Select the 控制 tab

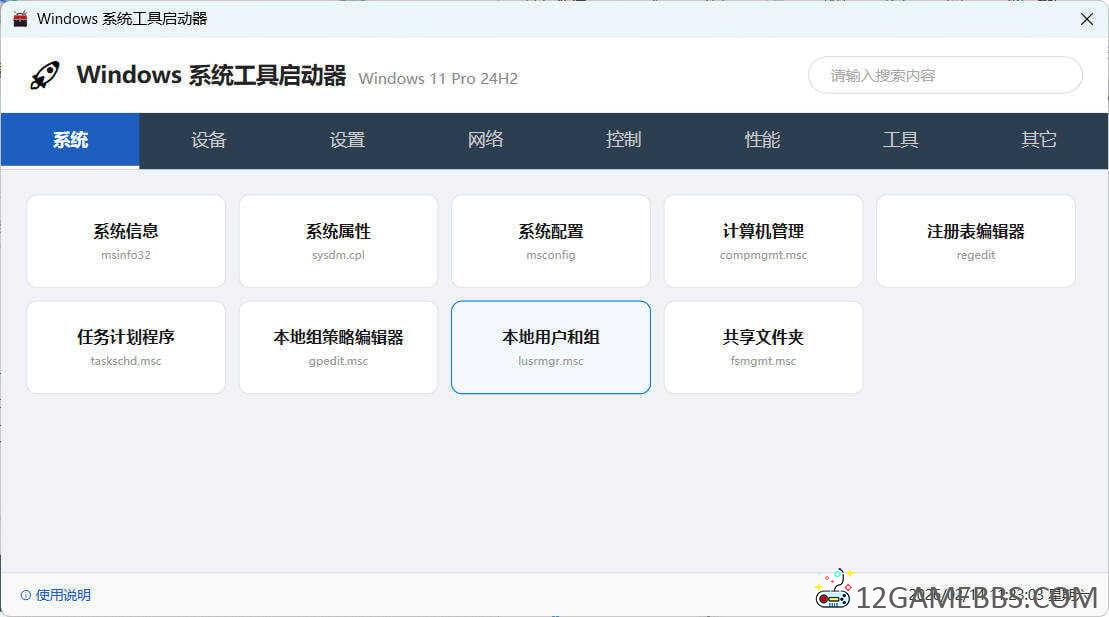pyautogui.click(x=623, y=140)
